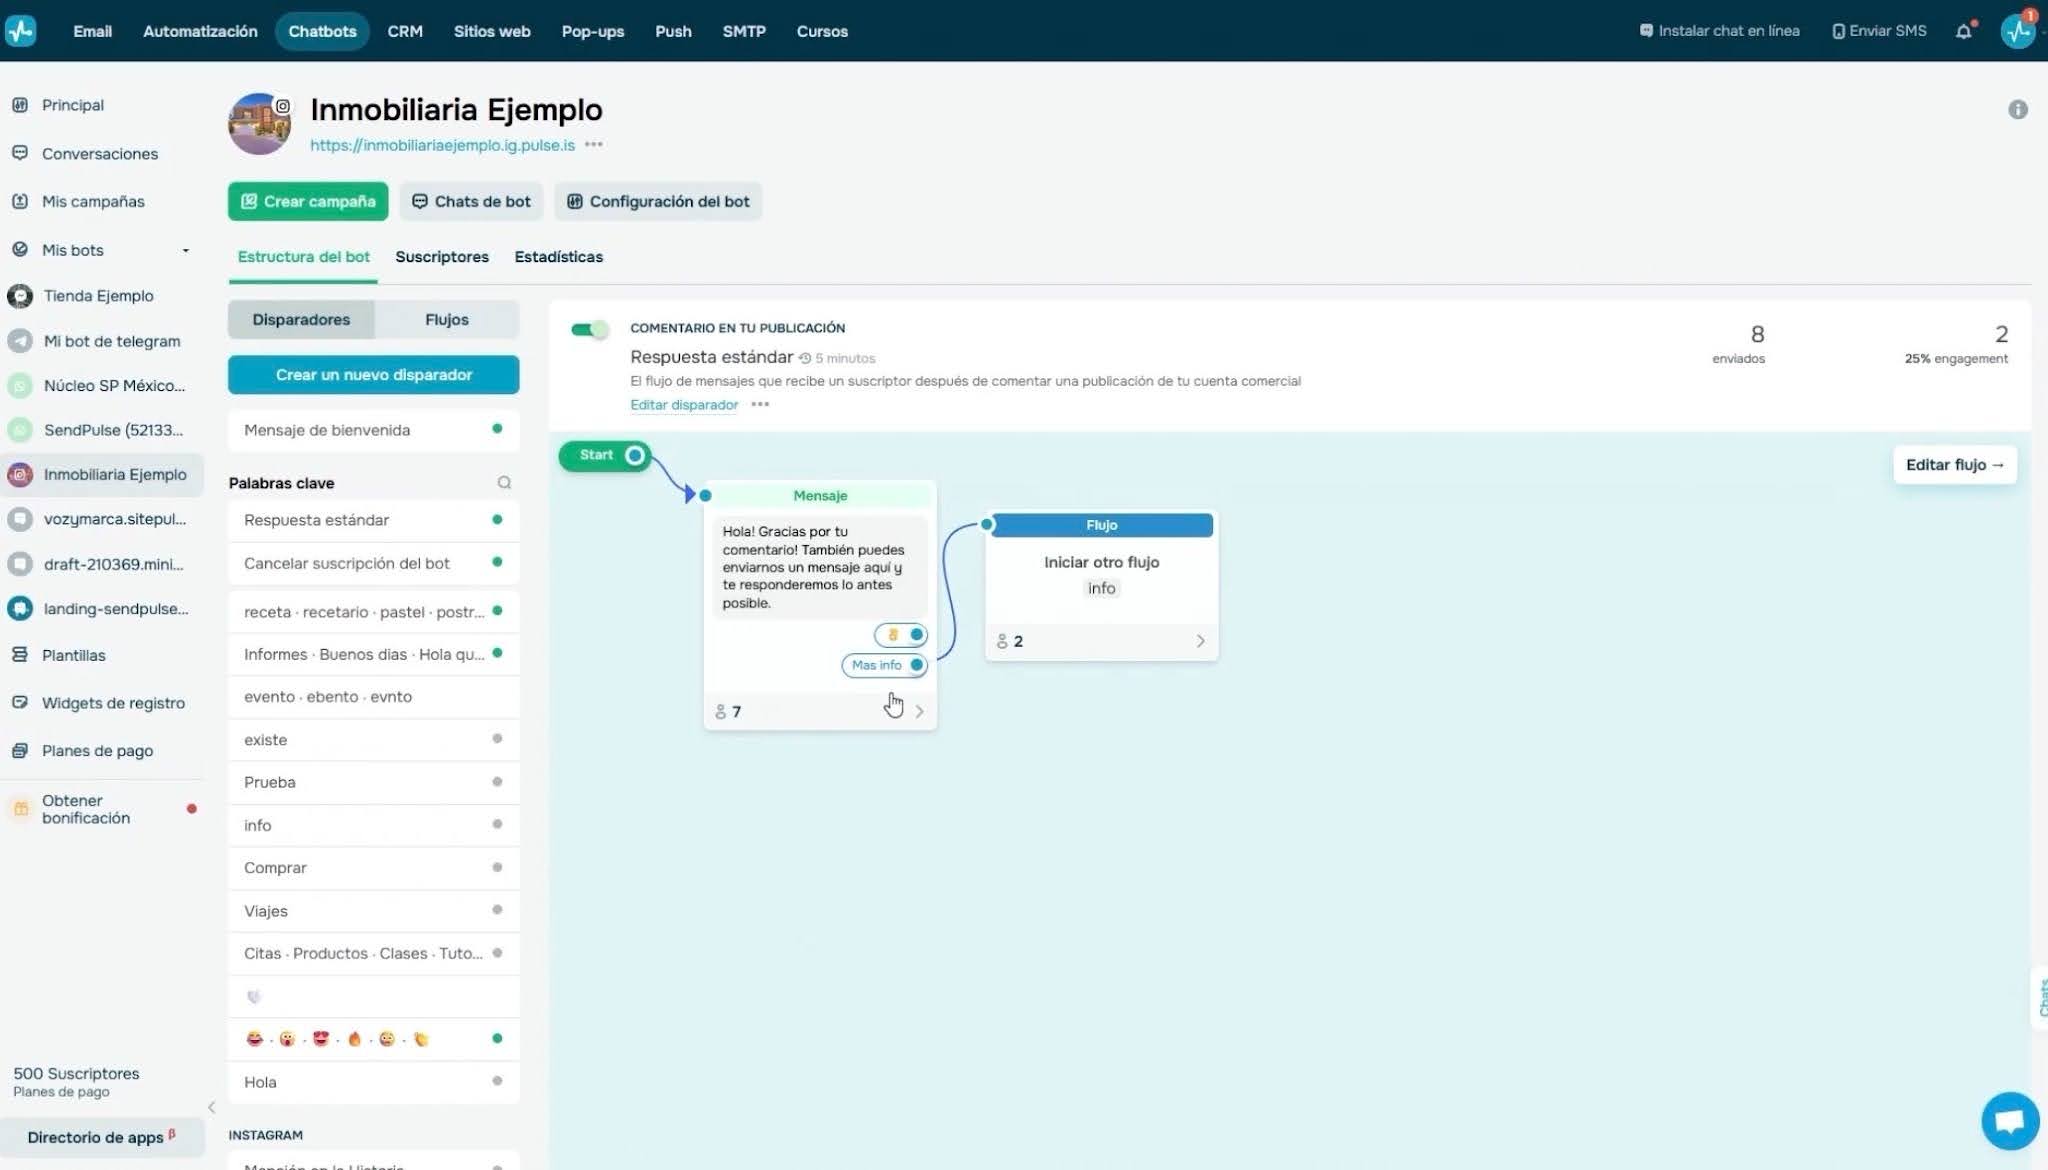Open the dots menu beside Editar disparador
2048x1170 pixels.
760,405
